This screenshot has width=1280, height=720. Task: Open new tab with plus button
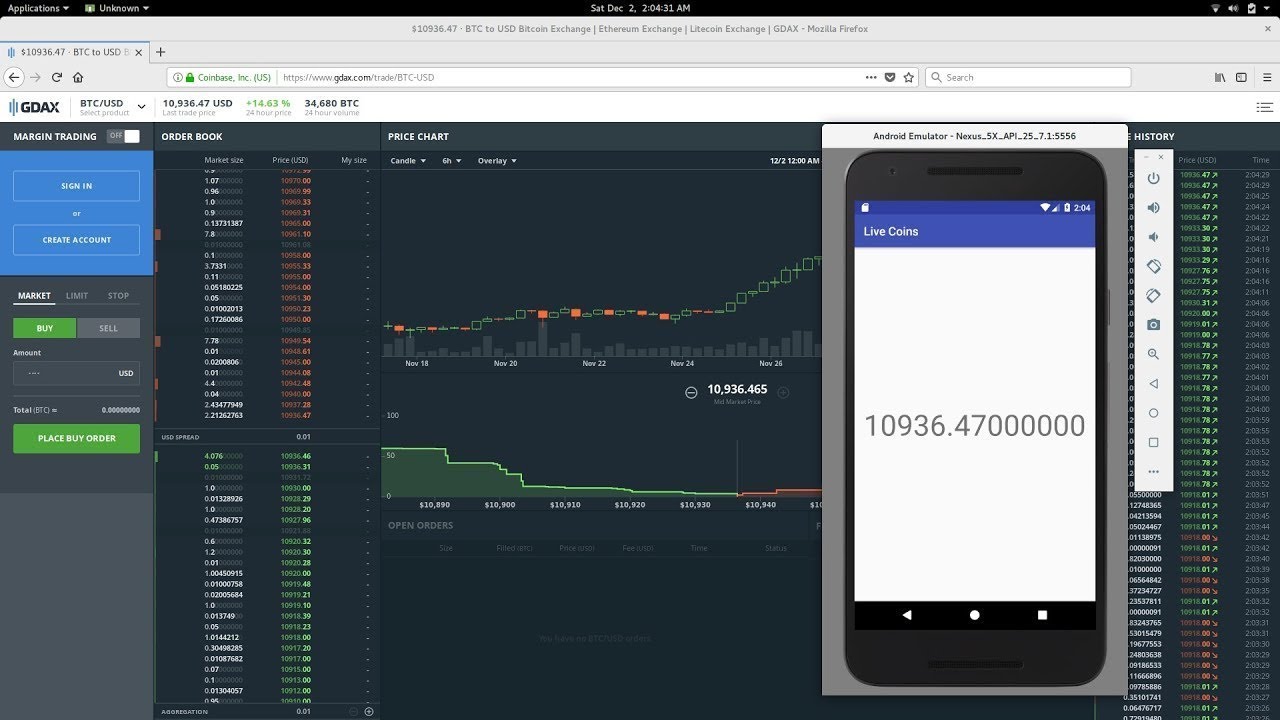tap(160, 52)
